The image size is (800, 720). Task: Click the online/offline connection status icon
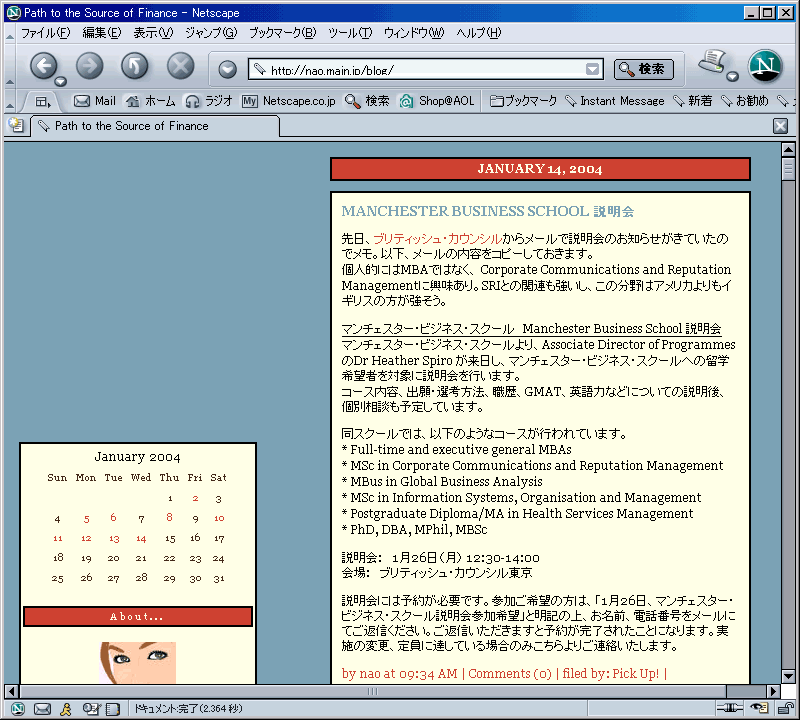tap(730, 708)
